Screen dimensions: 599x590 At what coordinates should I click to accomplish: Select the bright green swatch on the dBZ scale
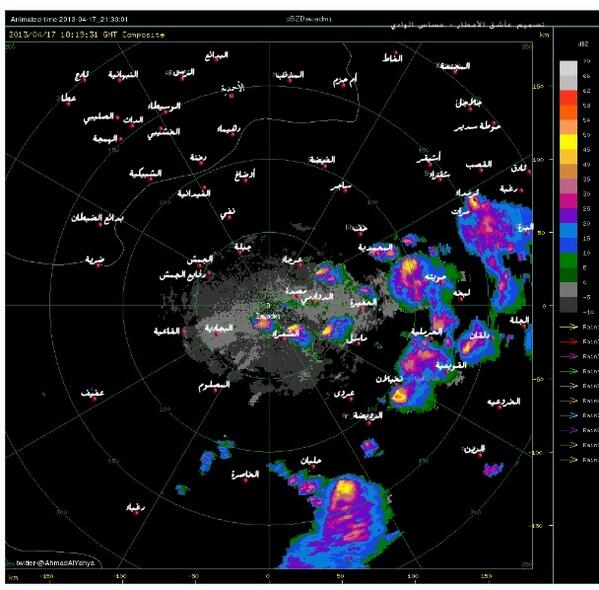tap(568, 260)
